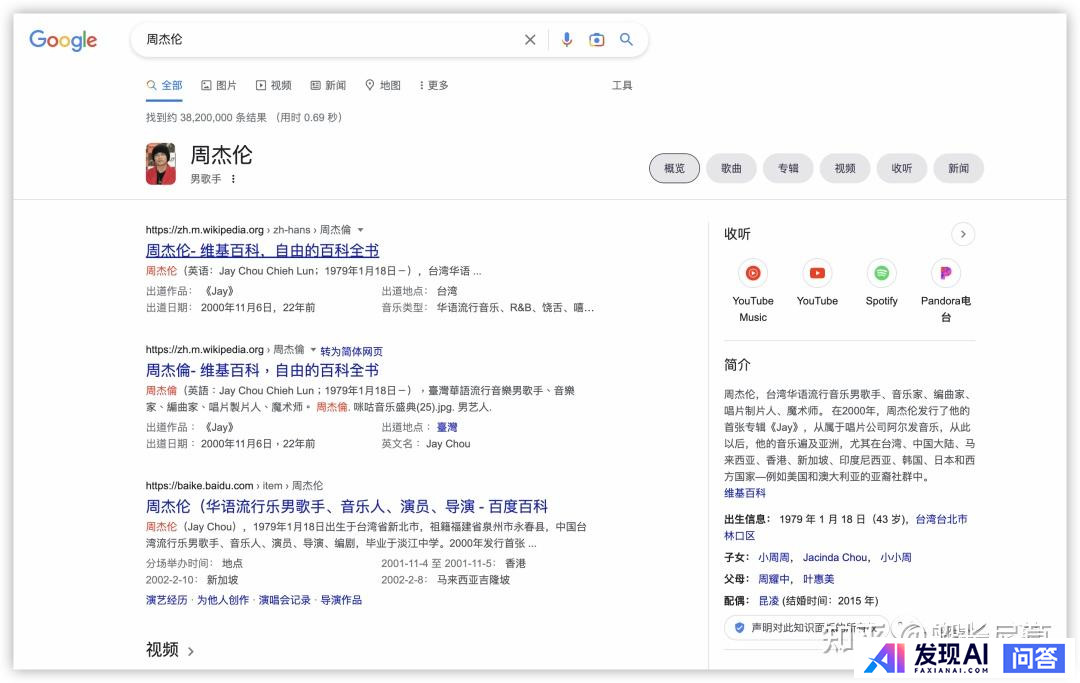Open the Spotify listening icon
The width and height of the screenshot is (1080, 683).
click(x=881, y=273)
